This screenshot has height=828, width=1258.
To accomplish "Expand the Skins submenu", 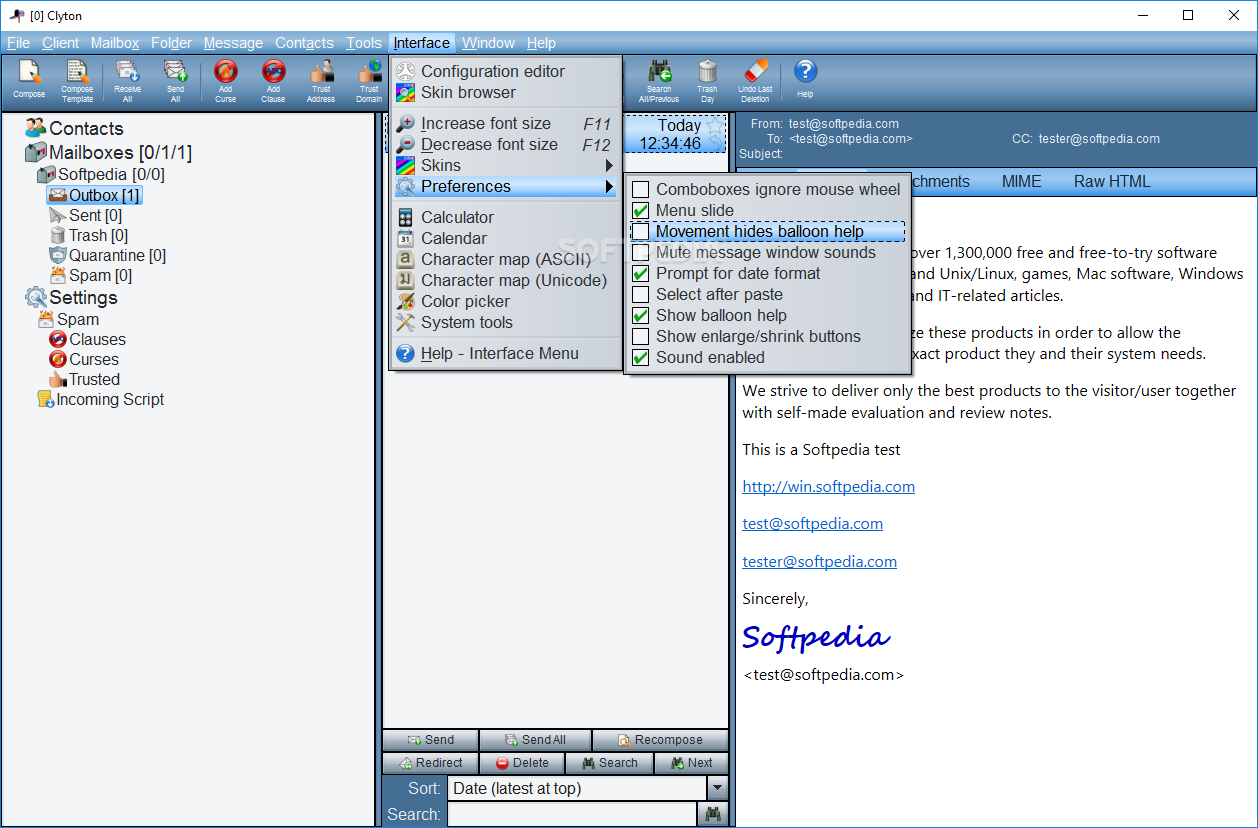I will tap(505, 165).
